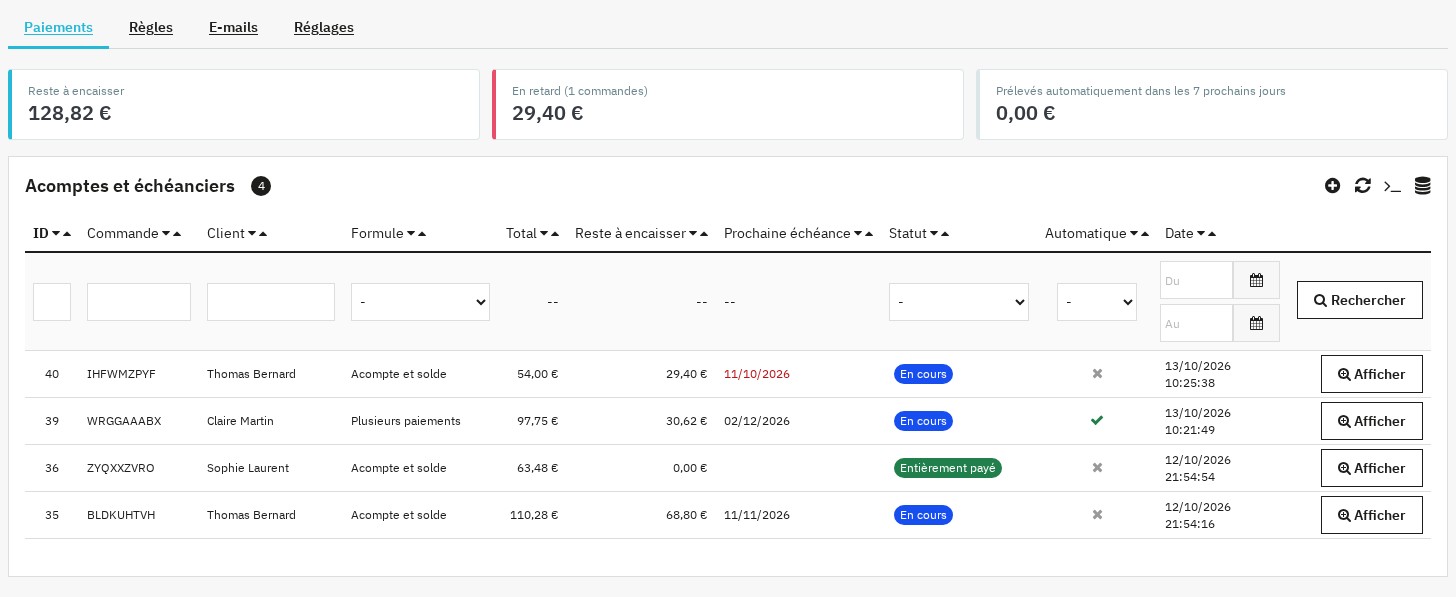
Task: Open the Règles tab
Action: pyautogui.click(x=151, y=27)
